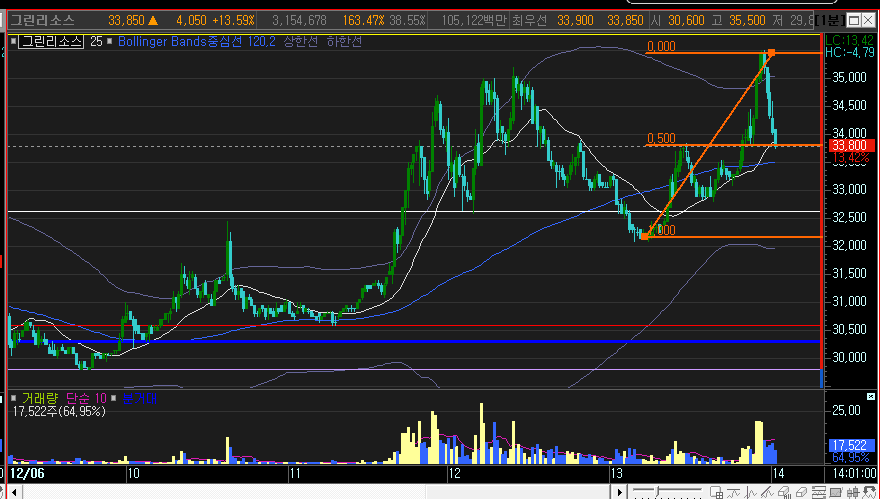This screenshot has width=880, height=499.
Task: Select the crosshair line tool icon
Action: pos(750,493)
